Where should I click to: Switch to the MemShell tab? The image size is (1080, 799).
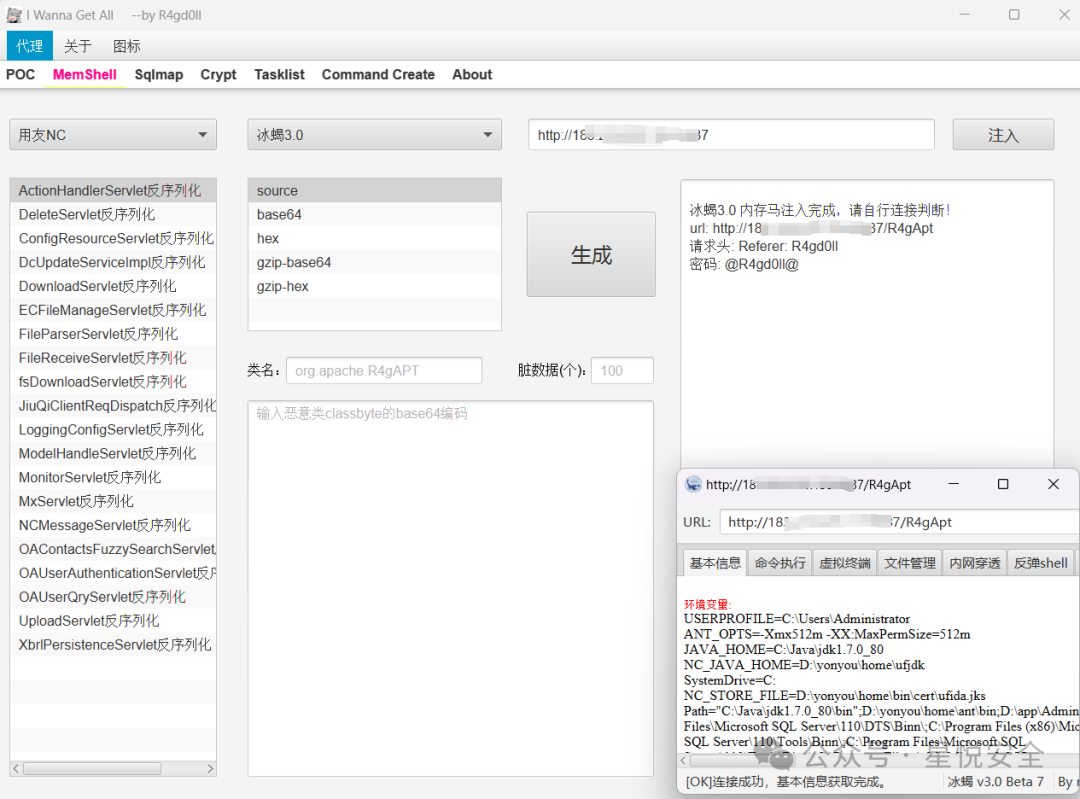(85, 74)
